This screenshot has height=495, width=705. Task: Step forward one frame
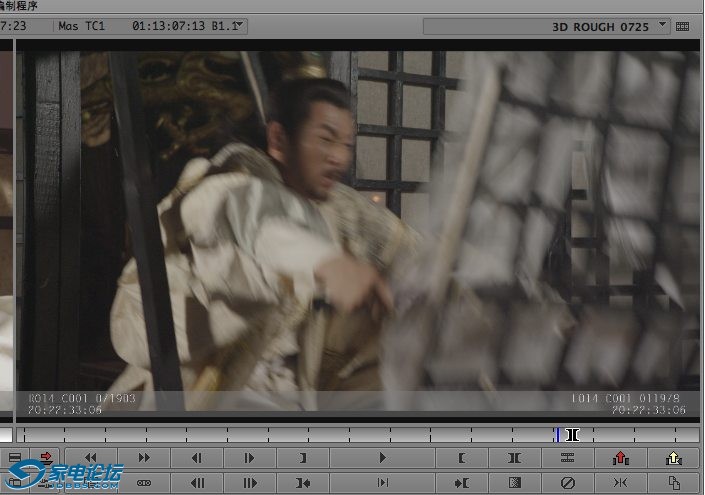tap(249, 458)
